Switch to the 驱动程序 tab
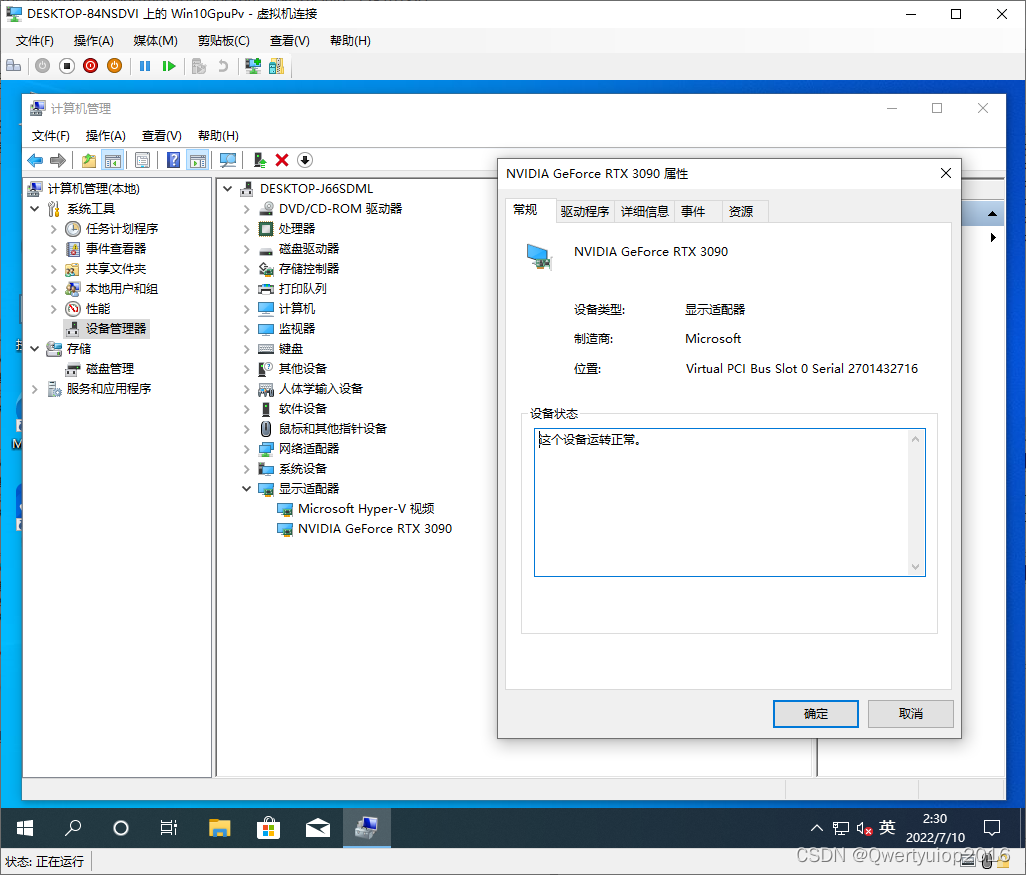 [585, 211]
